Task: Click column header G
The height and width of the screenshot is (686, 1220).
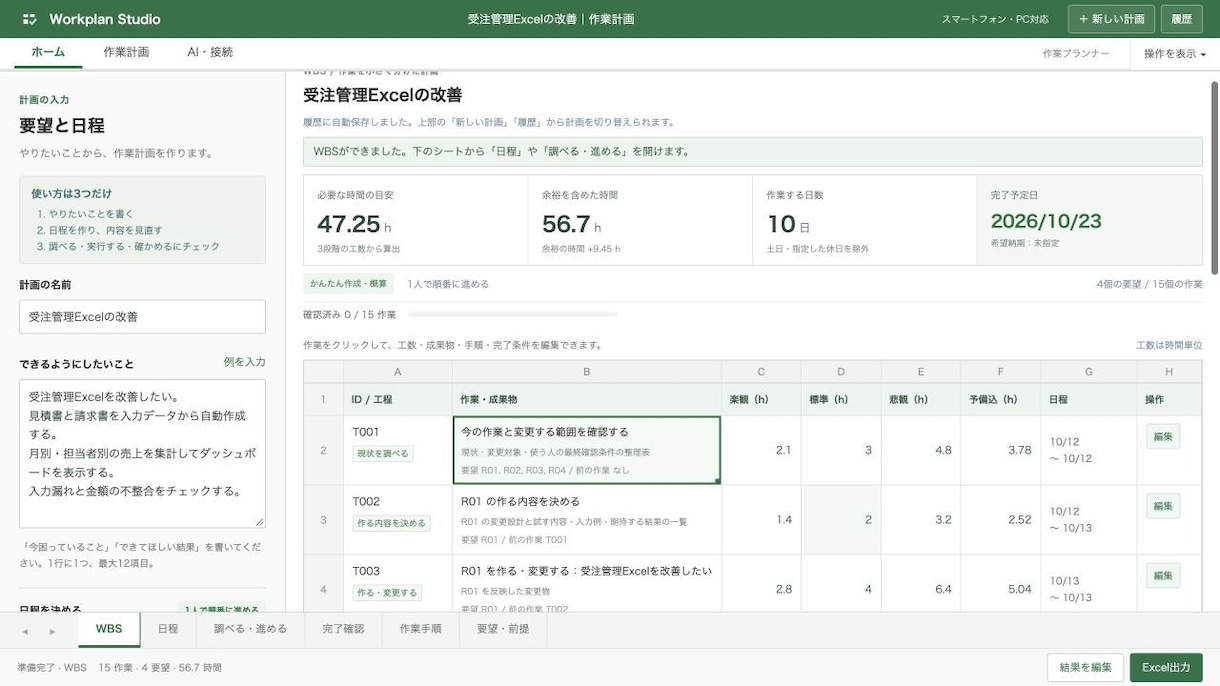Action: tap(1089, 372)
